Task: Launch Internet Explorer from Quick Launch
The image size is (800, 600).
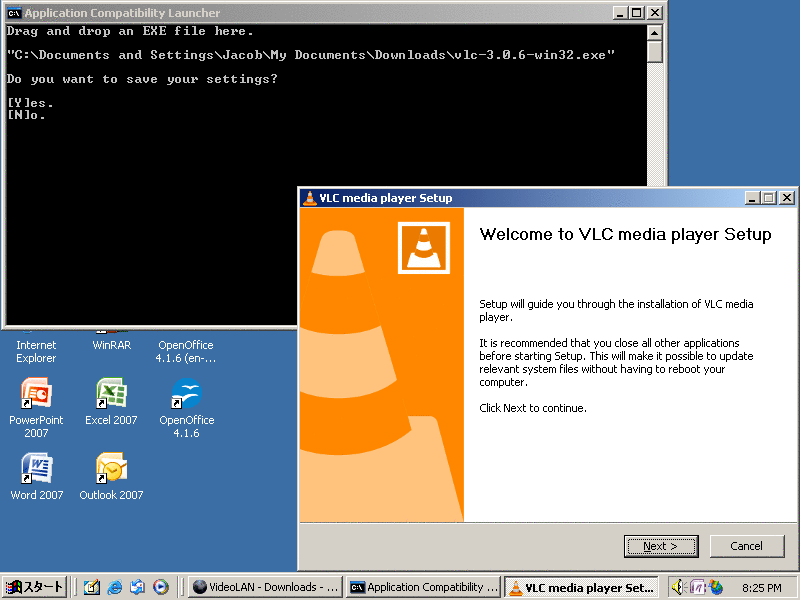Action: click(x=115, y=588)
